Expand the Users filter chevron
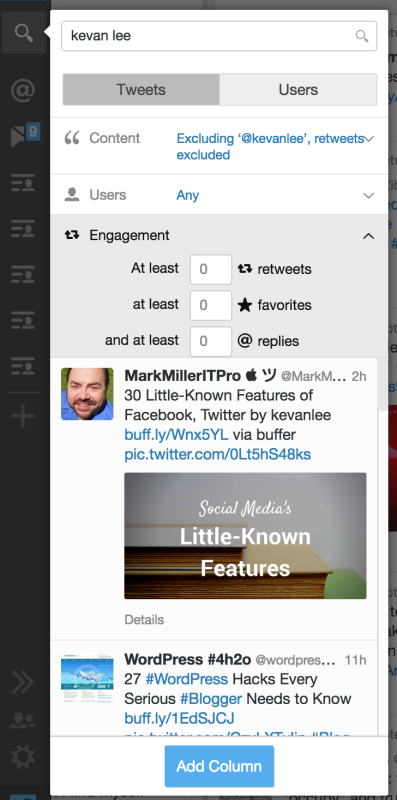This screenshot has width=397, height=800. click(368, 195)
